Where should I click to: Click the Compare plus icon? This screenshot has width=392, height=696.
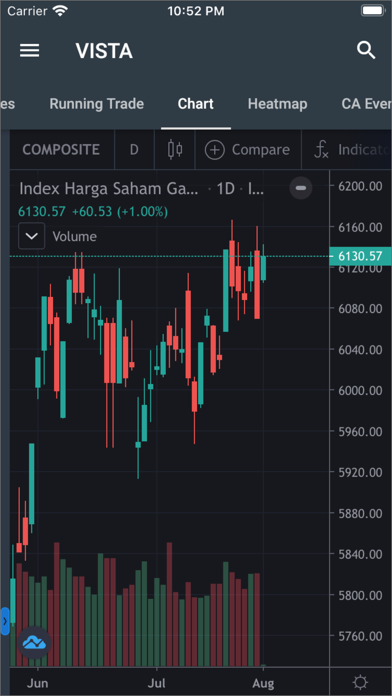[214, 150]
